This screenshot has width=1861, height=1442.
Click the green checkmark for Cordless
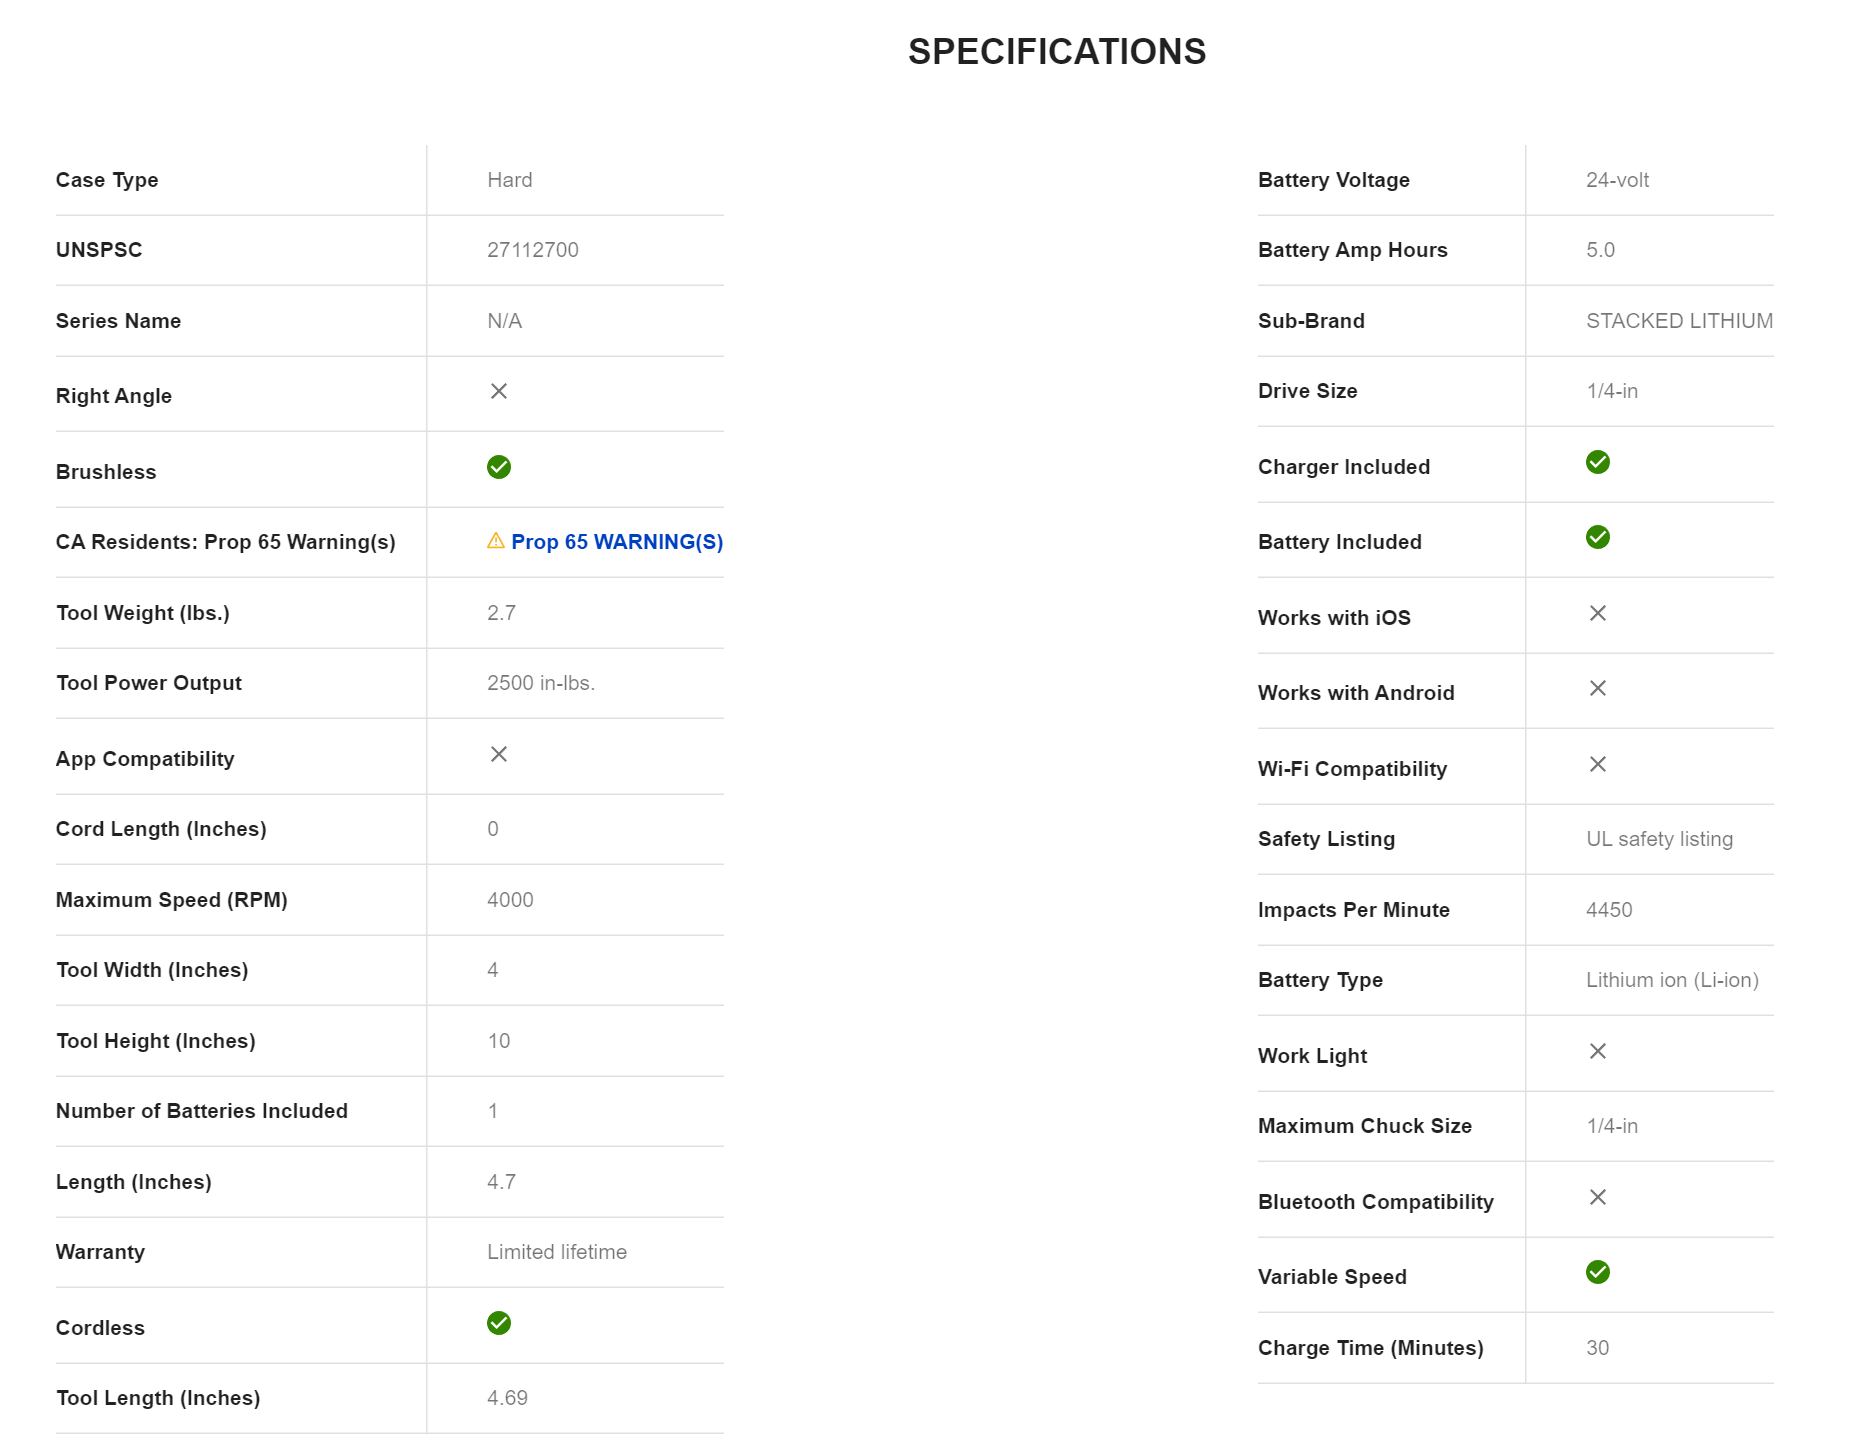[499, 1323]
